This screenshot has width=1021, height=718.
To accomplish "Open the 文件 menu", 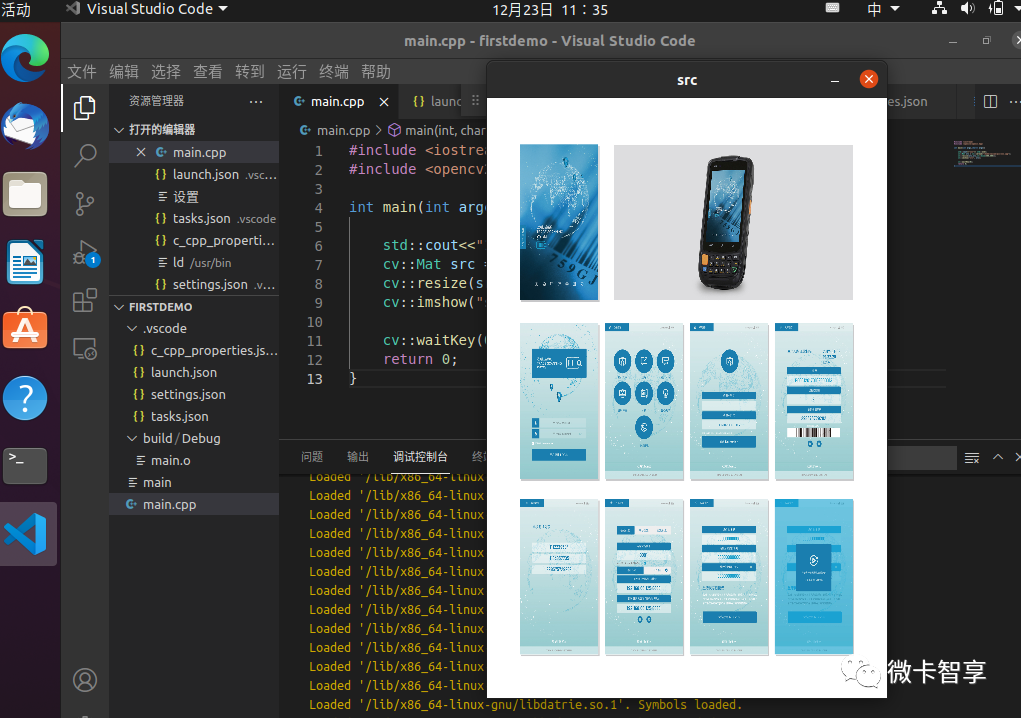I will [x=82, y=72].
